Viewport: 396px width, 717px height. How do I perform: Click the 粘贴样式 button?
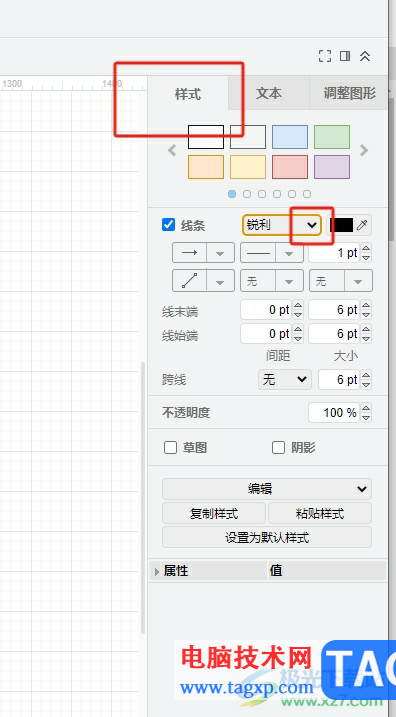pyautogui.click(x=320, y=514)
